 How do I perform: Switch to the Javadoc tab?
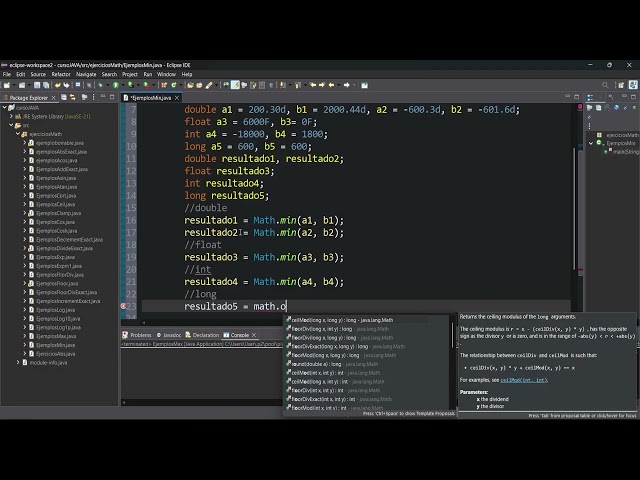169,335
